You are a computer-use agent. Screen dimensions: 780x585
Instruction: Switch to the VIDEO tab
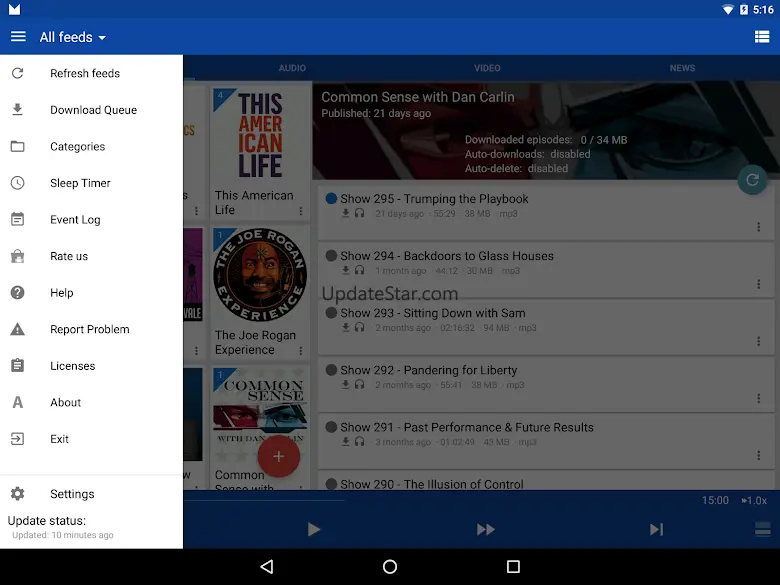(x=487, y=68)
